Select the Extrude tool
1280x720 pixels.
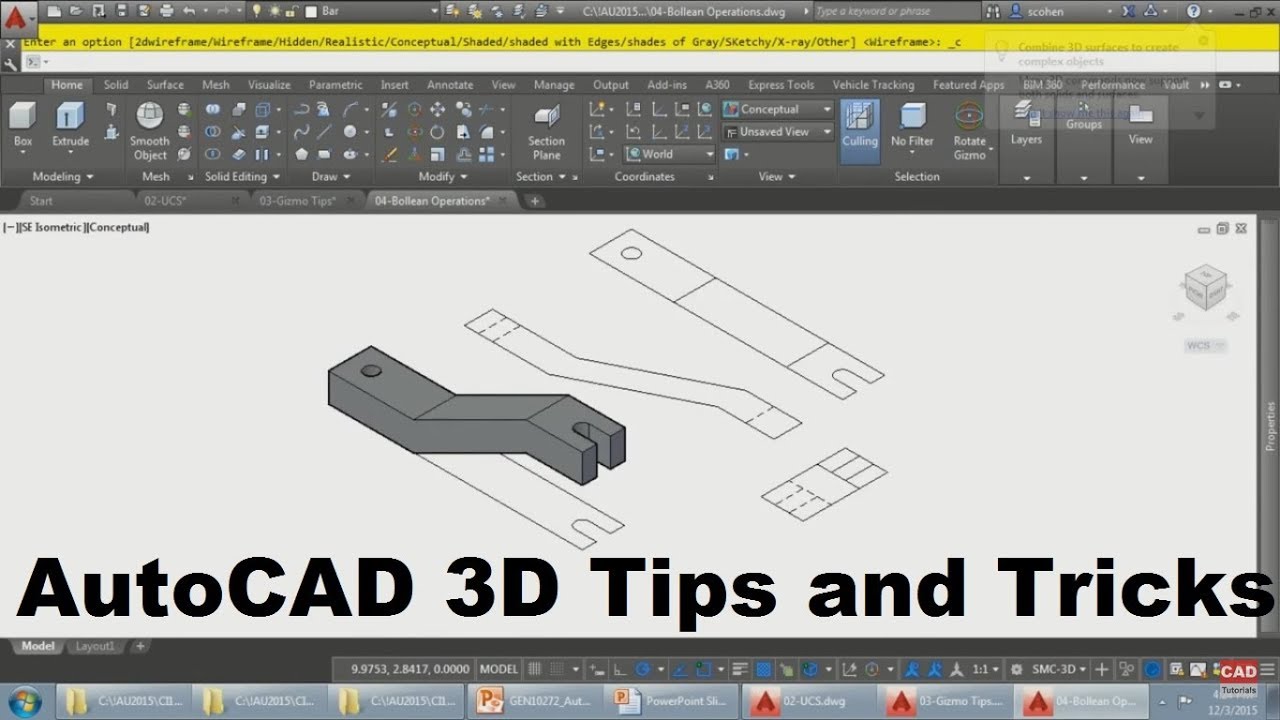pos(71,125)
